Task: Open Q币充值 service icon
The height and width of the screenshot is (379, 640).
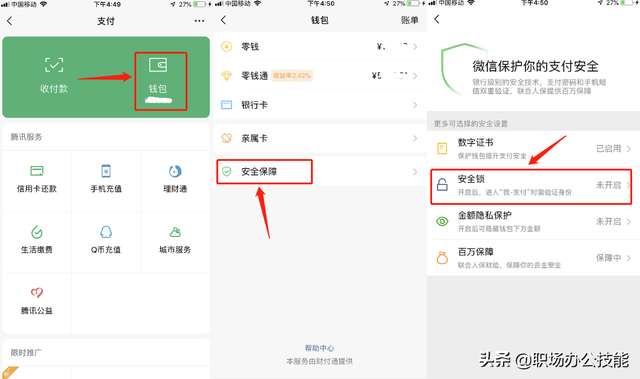Action: click(106, 232)
